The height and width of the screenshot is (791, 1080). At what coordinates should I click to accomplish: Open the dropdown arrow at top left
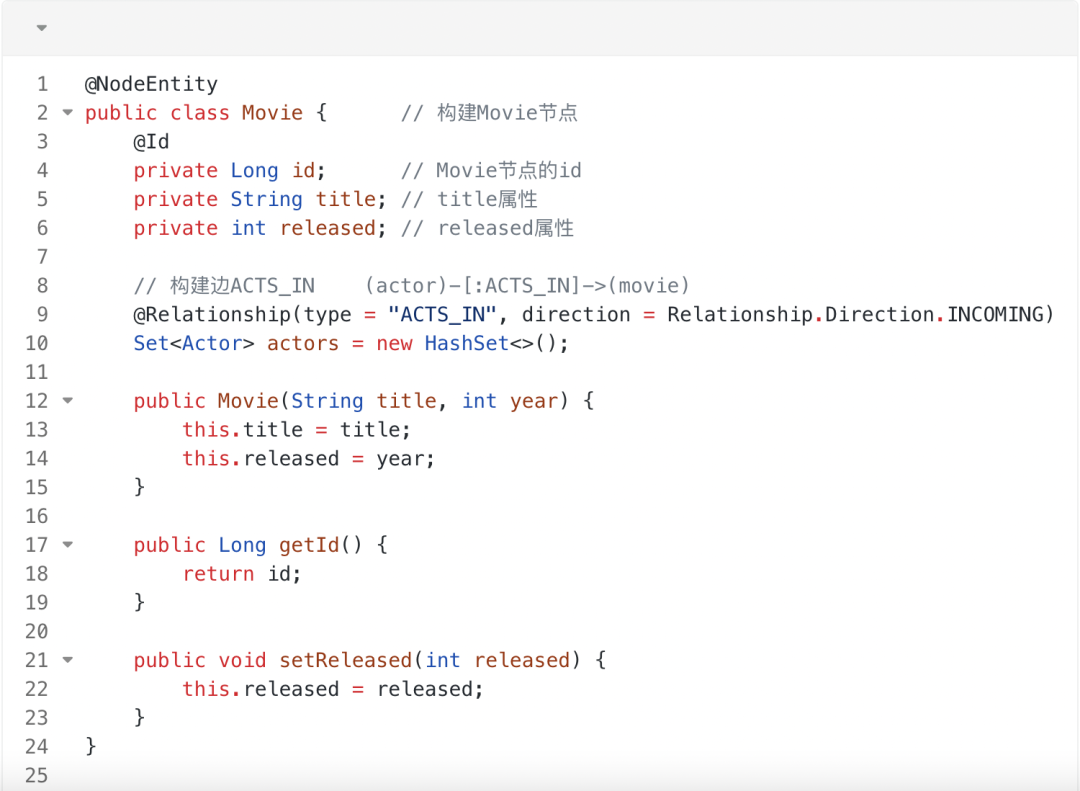click(41, 28)
